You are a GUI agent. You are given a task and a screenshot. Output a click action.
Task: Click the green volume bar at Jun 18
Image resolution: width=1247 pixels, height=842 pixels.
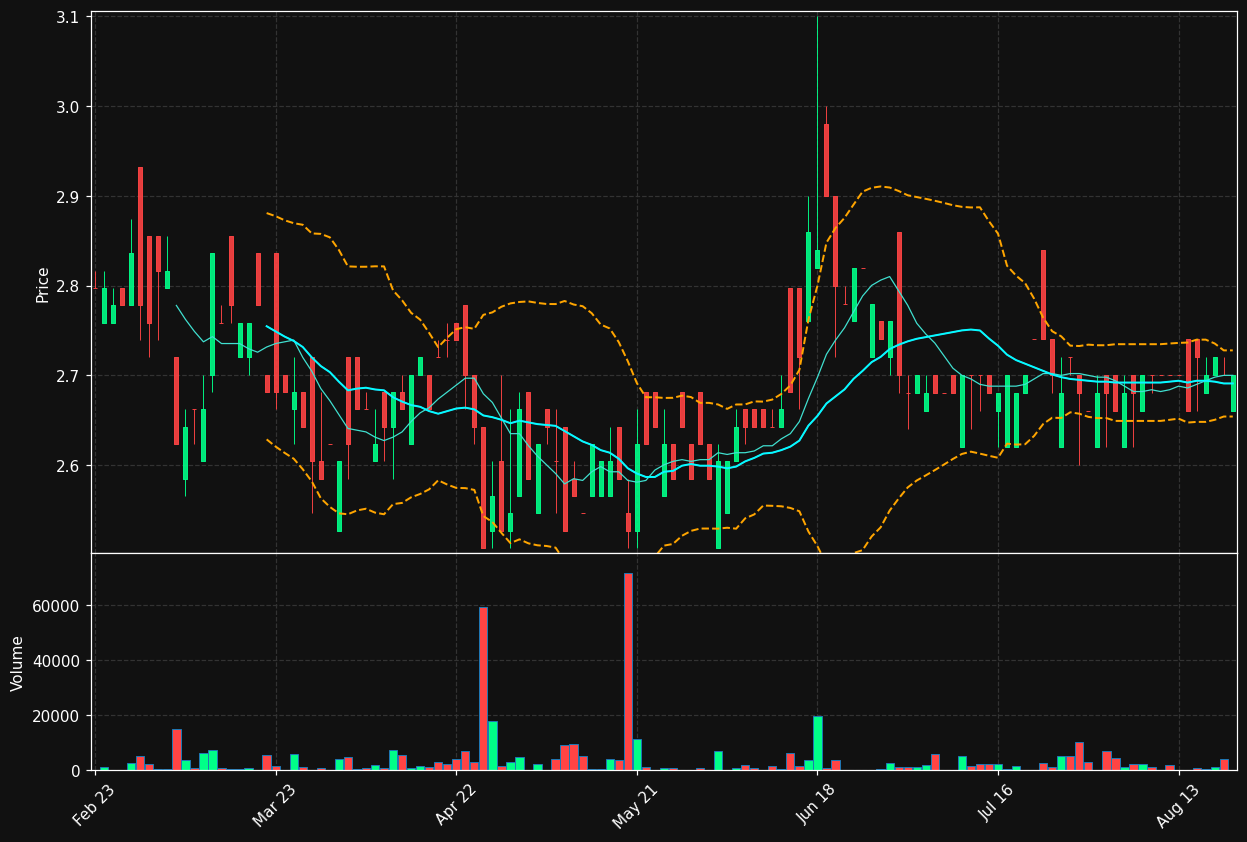817,743
